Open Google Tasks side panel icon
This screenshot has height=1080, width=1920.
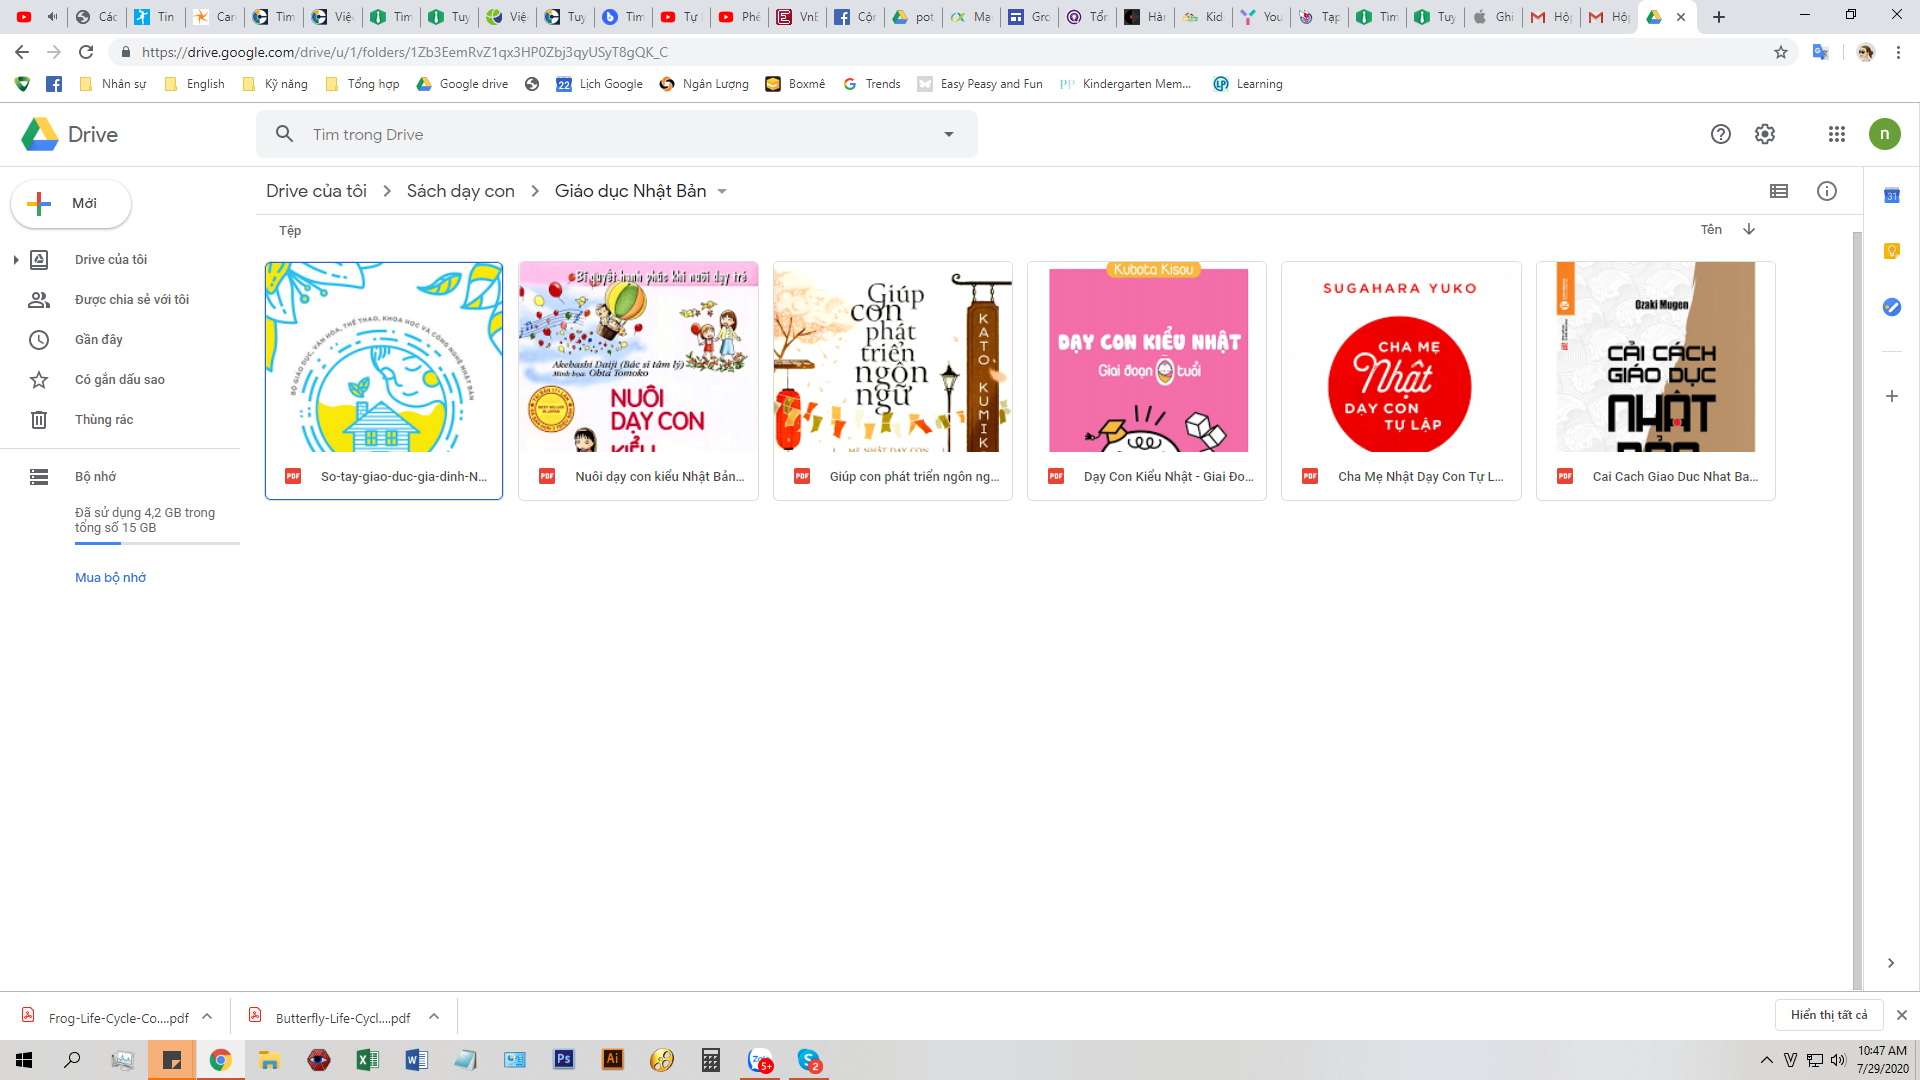pyautogui.click(x=1891, y=307)
